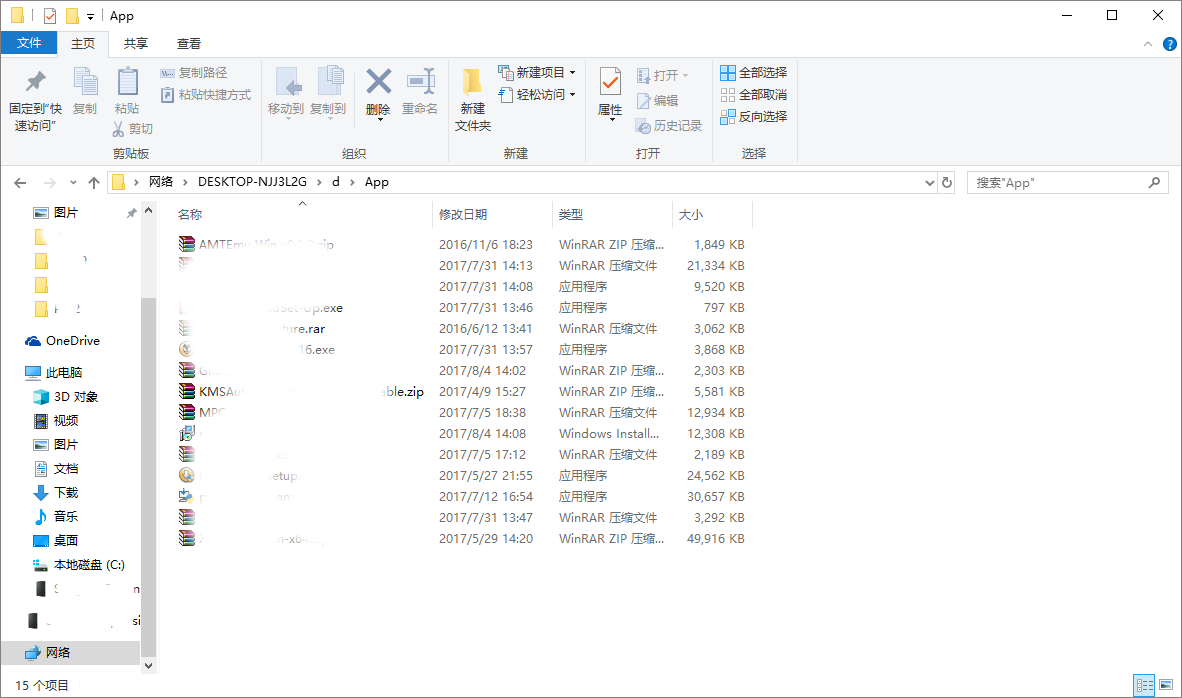Select Local Disk (C:) in navigation pane
Screen dimensions: 1182x698
coord(78,565)
